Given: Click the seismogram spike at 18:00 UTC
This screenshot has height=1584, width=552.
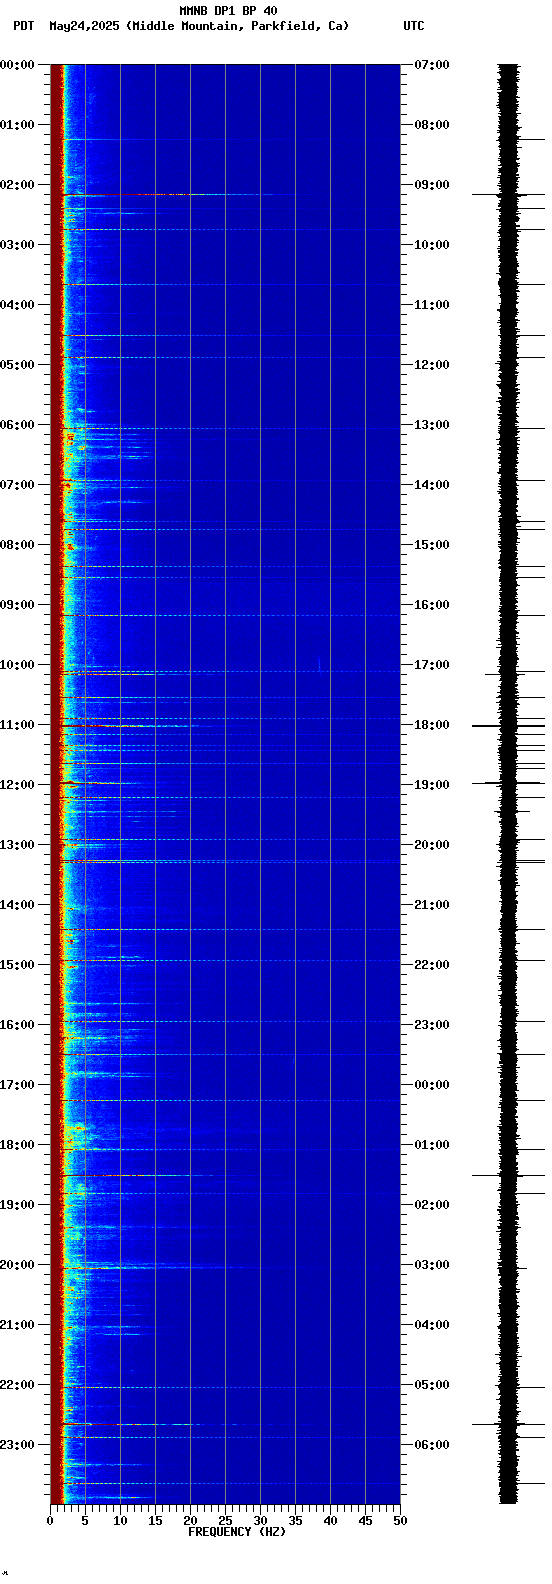Looking at the screenshot, I should pos(509,726).
